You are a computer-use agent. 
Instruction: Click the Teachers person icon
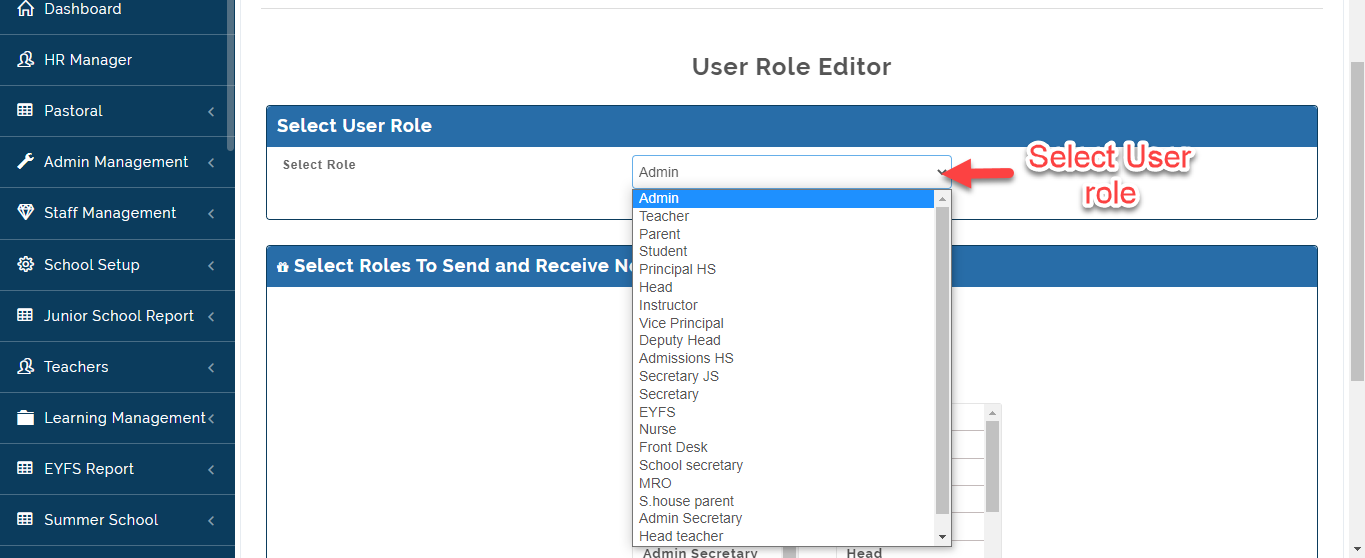pyautogui.click(x=26, y=367)
